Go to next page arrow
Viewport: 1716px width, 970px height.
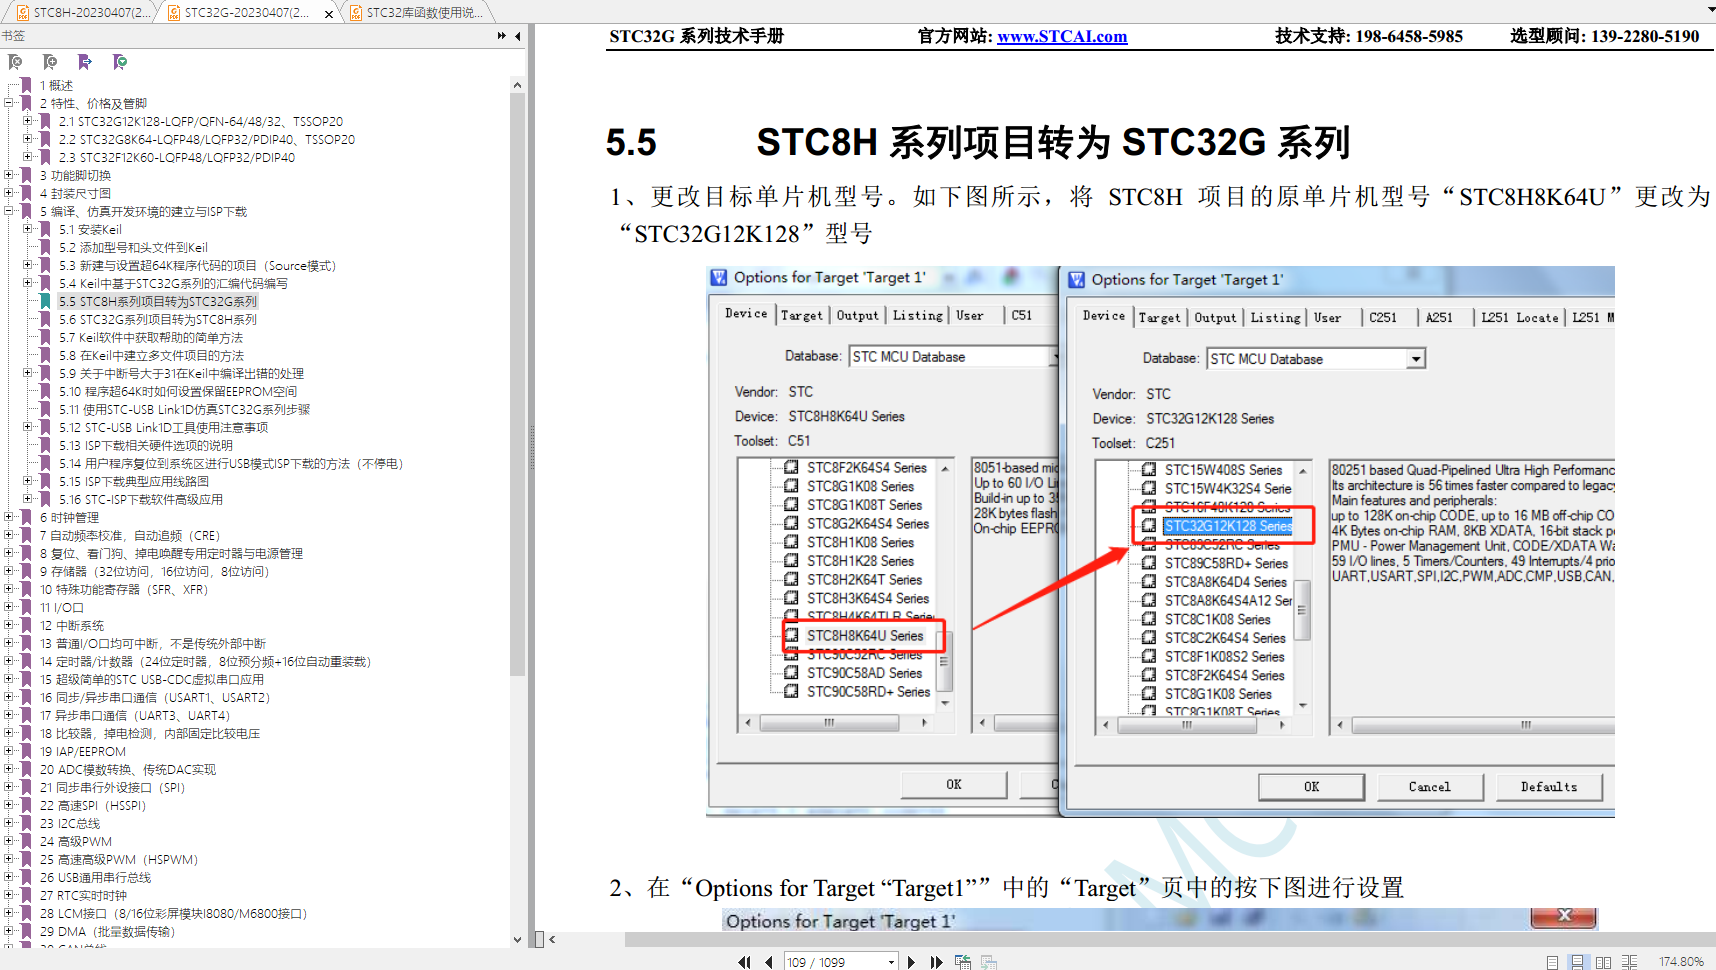(x=911, y=962)
